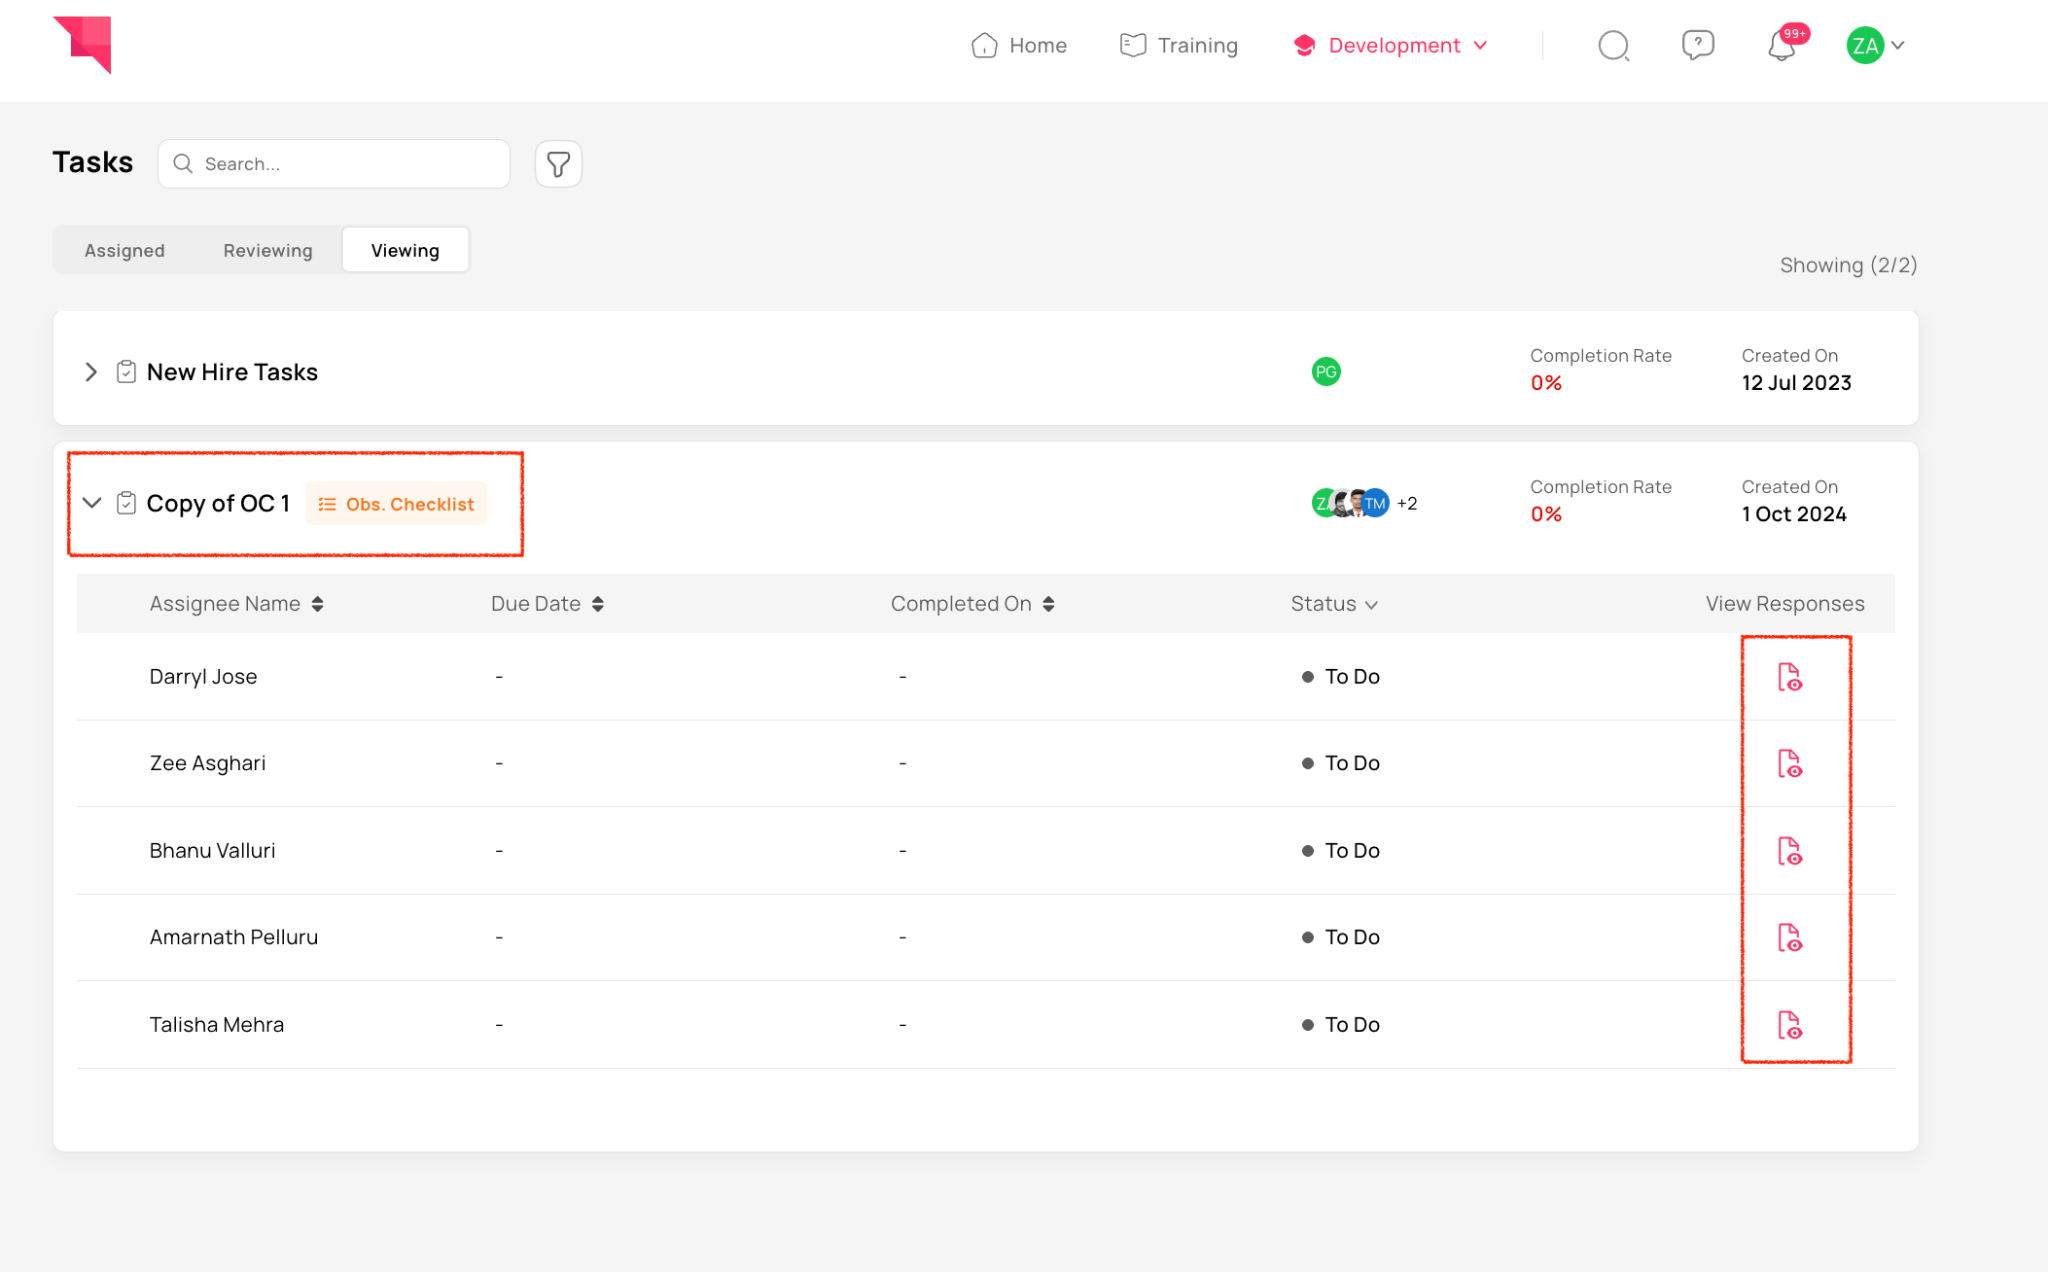Click the filter funnel icon

pyautogui.click(x=558, y=164)
